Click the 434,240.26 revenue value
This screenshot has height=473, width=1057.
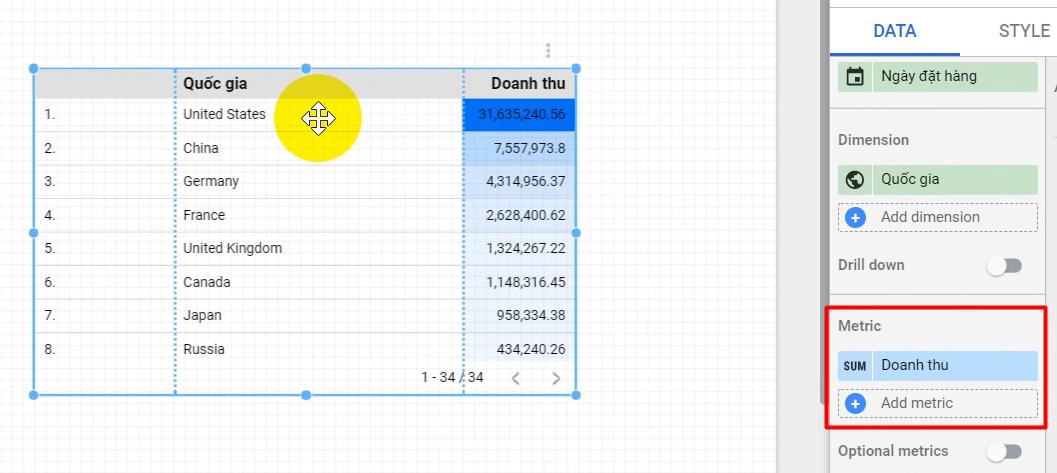[x=533, y=350]
